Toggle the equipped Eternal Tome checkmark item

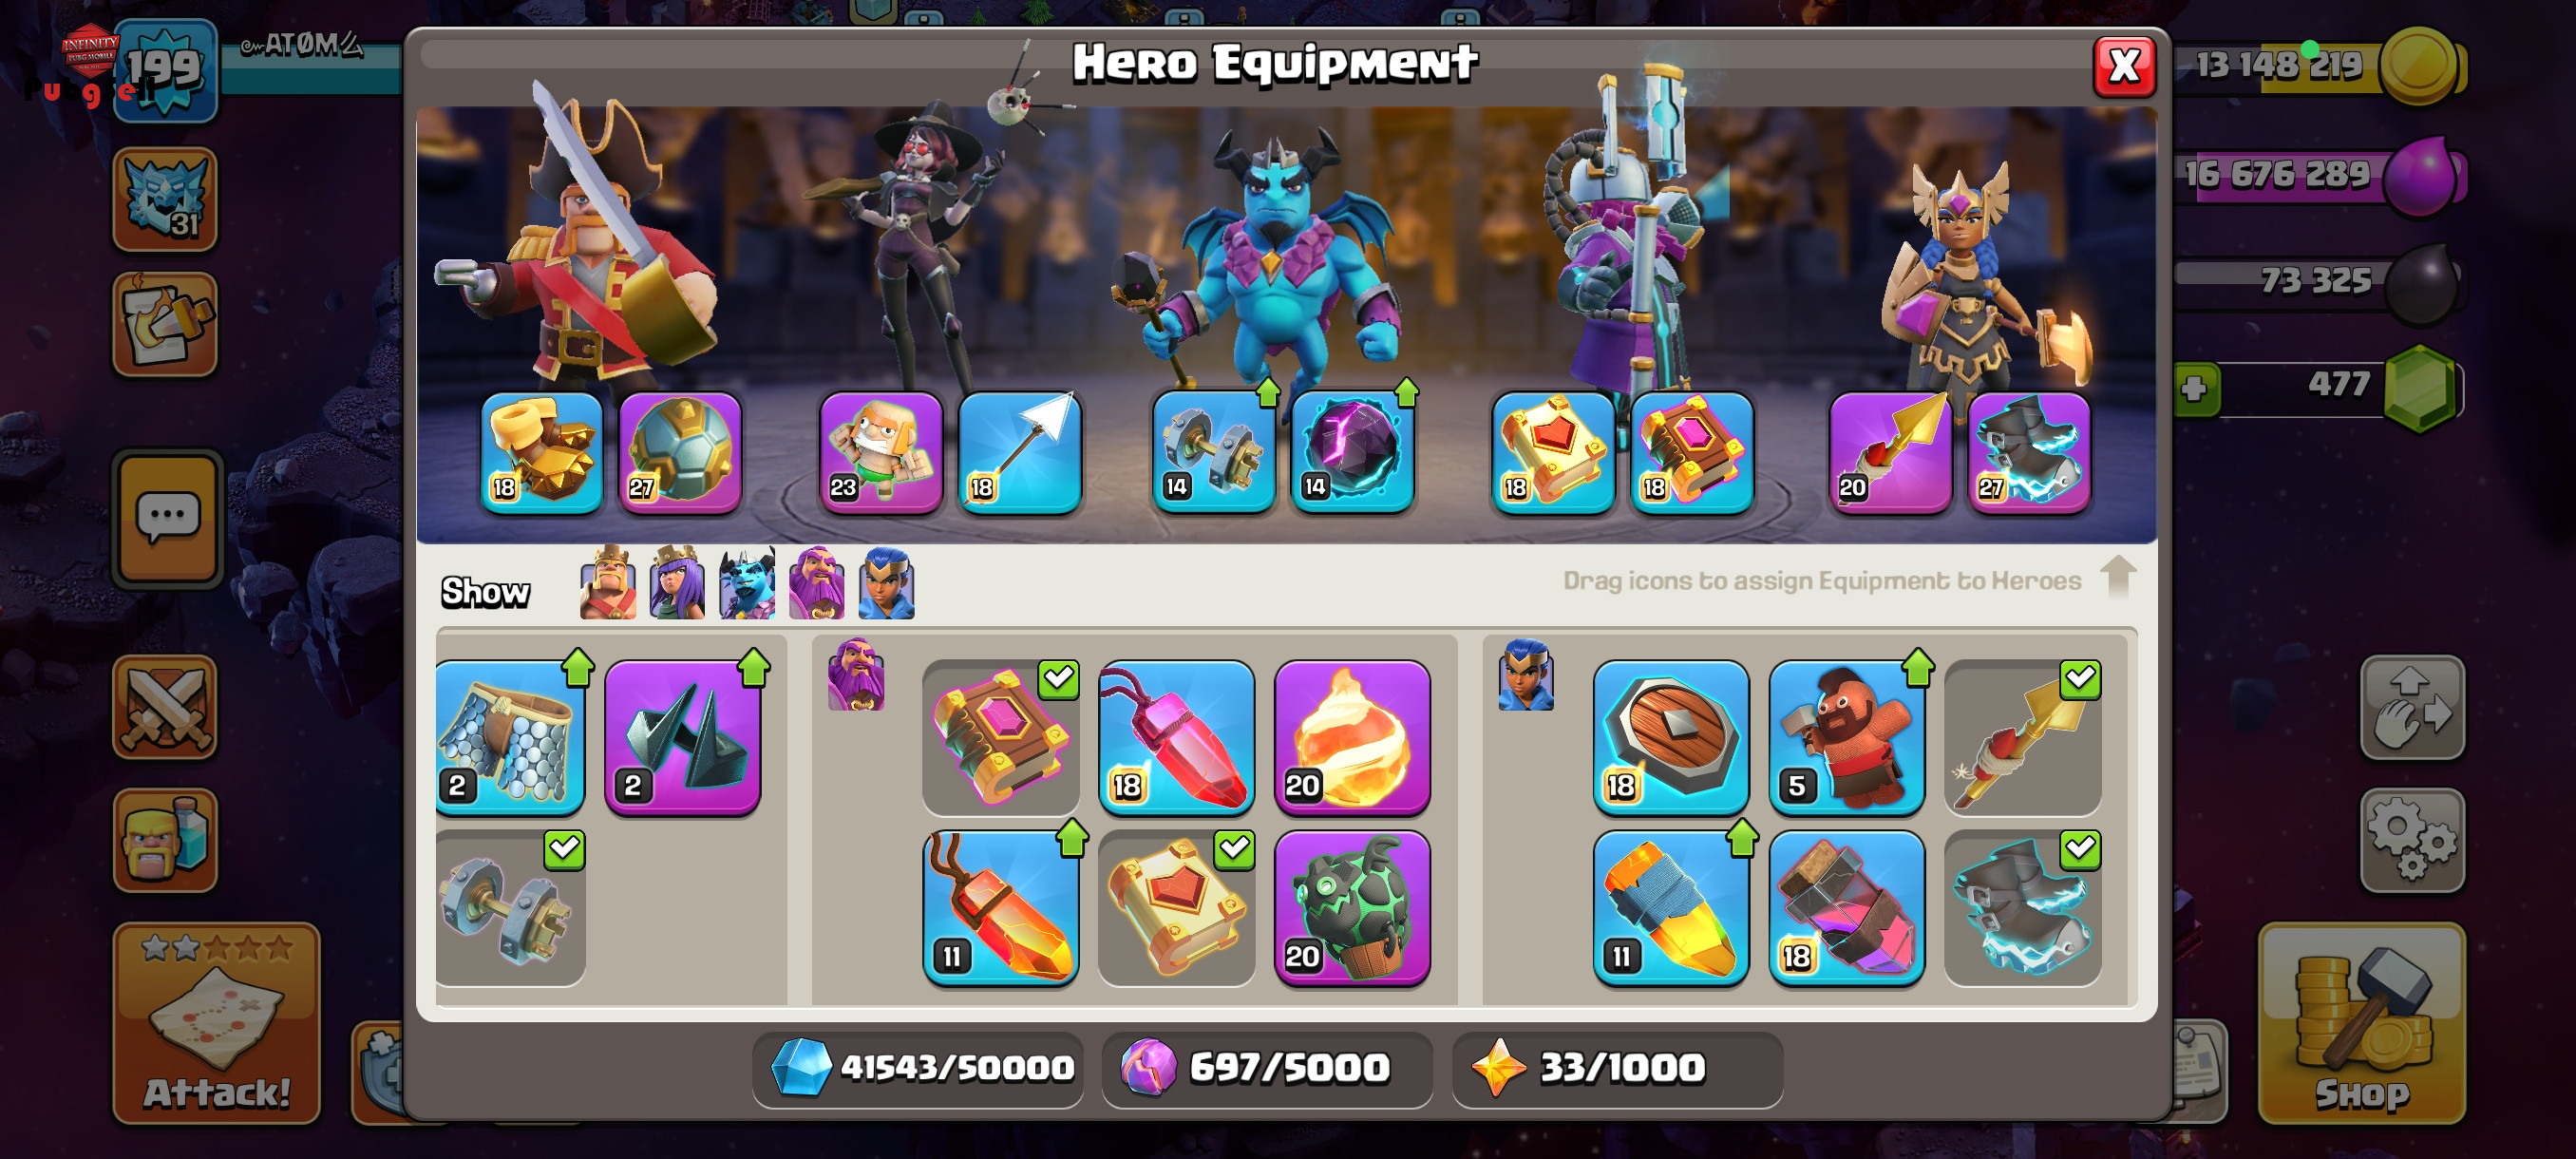tap(1001, 738)
